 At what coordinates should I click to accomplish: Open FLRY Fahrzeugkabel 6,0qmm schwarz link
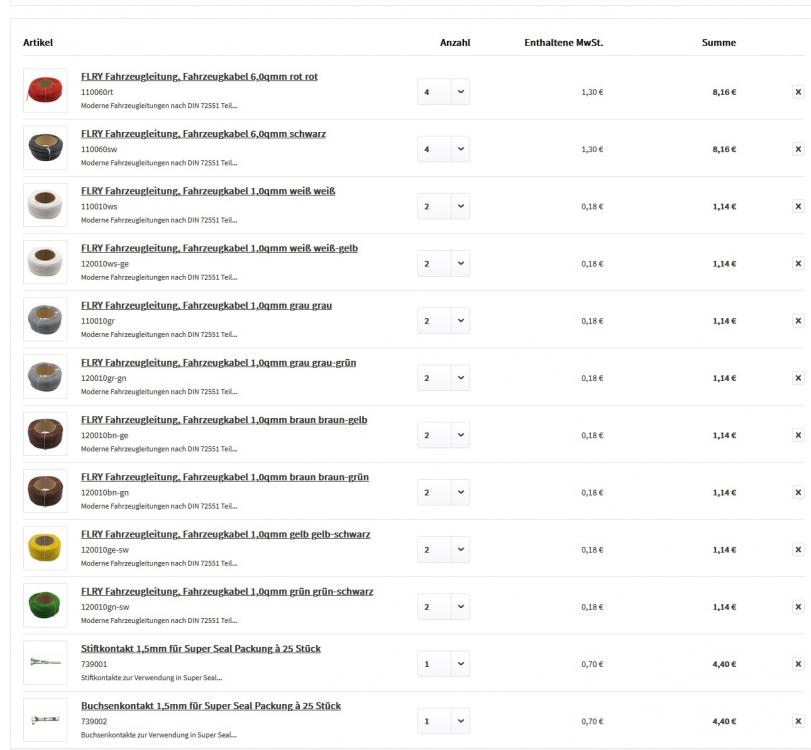pyautogui.click(x=203, y=134)
